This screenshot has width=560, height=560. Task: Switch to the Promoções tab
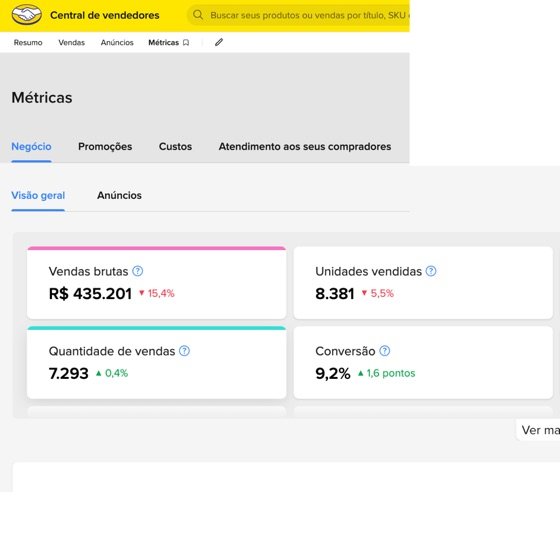click(105, 146)
